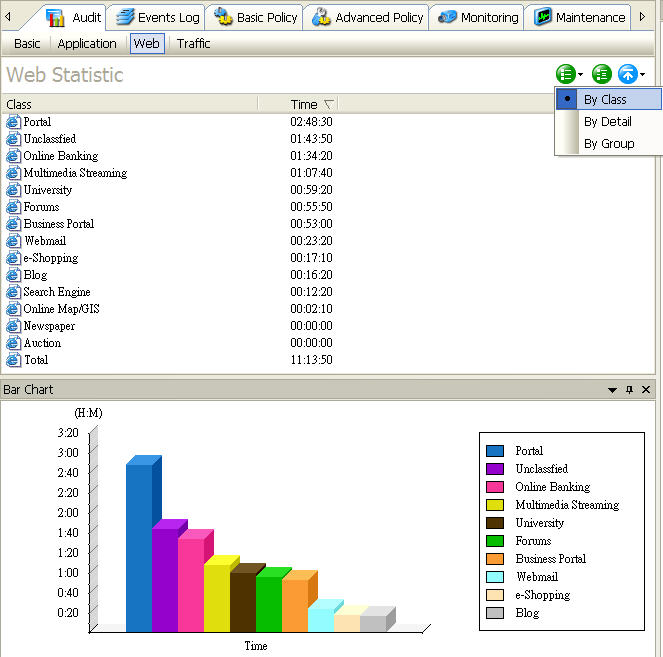The width and height of the screenshot is (663, 657).
Task: Click the left tab scroll arrow
Action: coord(8,17)
